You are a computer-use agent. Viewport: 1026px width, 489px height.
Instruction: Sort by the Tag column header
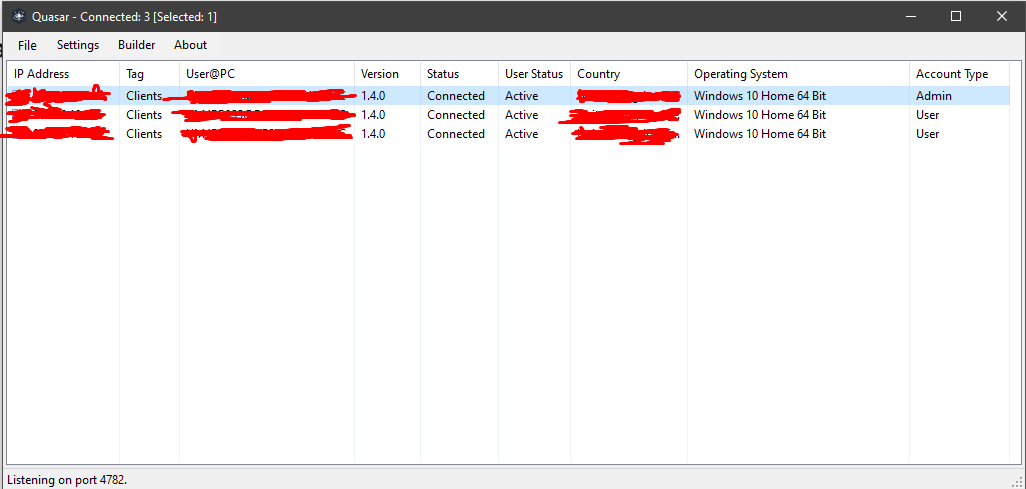(149, 74)
